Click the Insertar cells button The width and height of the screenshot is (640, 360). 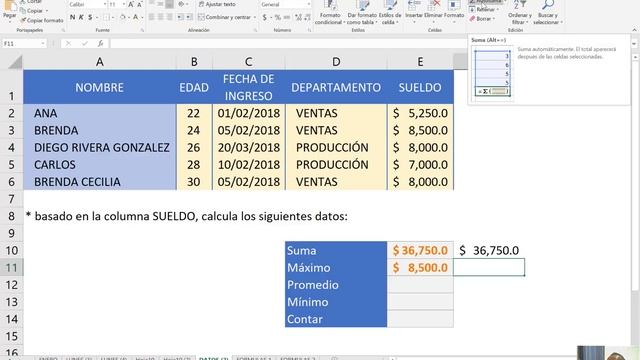pyautogui.click(x=413, y=11)
